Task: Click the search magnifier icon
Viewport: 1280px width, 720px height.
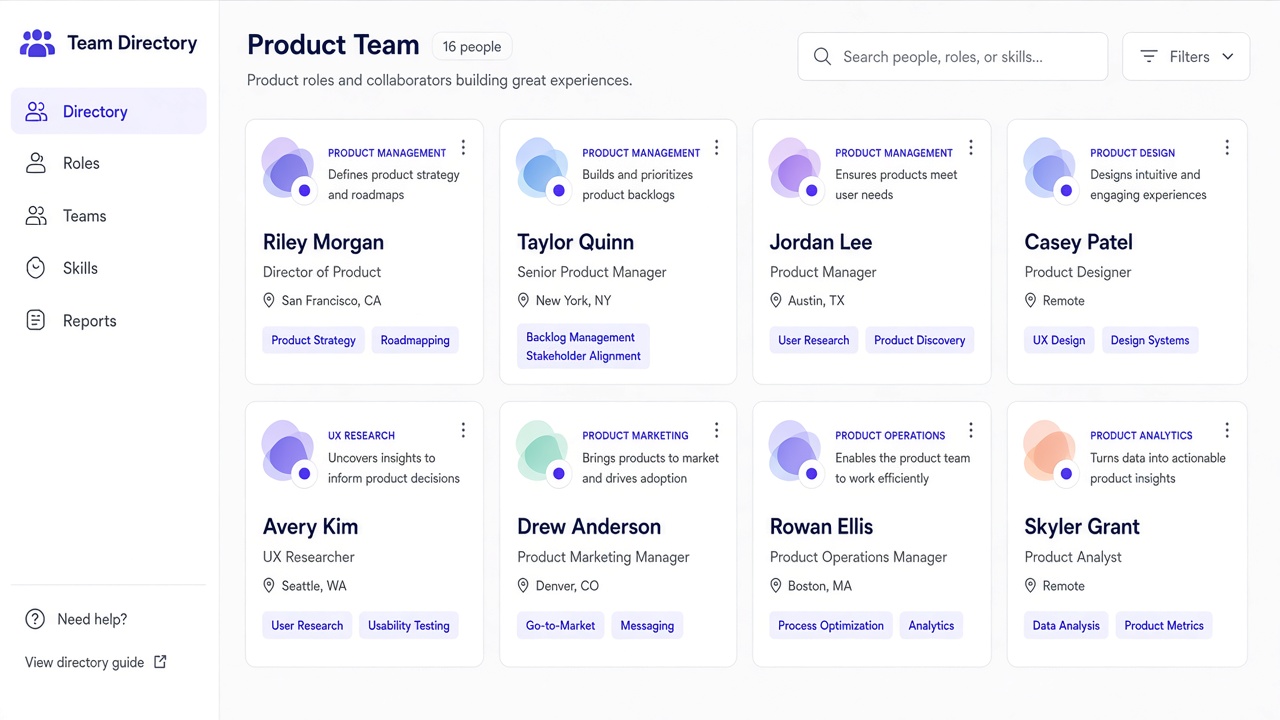Action: [822, 57]
